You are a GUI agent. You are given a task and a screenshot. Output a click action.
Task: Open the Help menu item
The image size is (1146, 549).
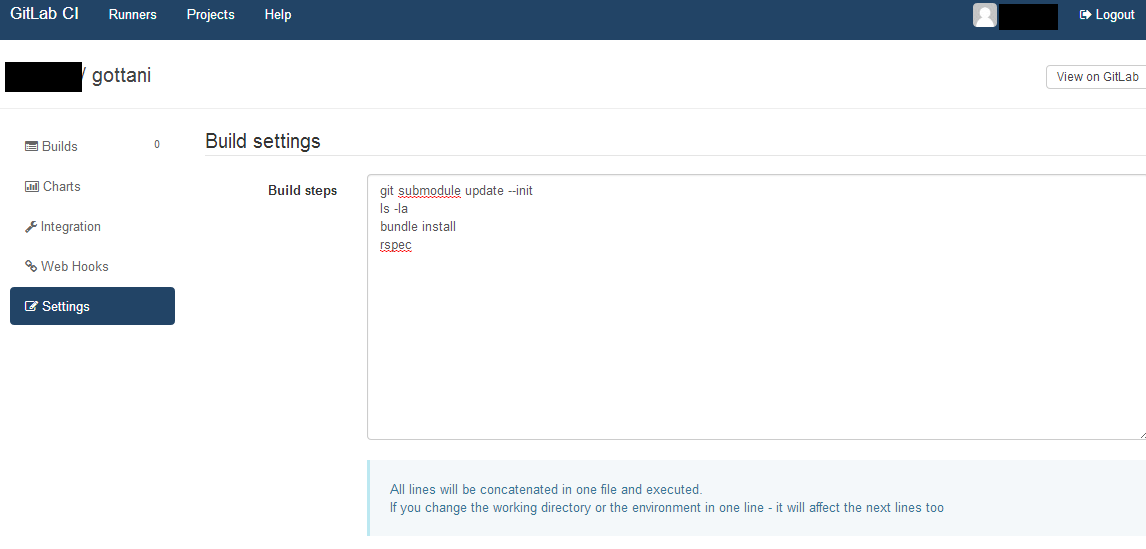[x=278, y=15]
